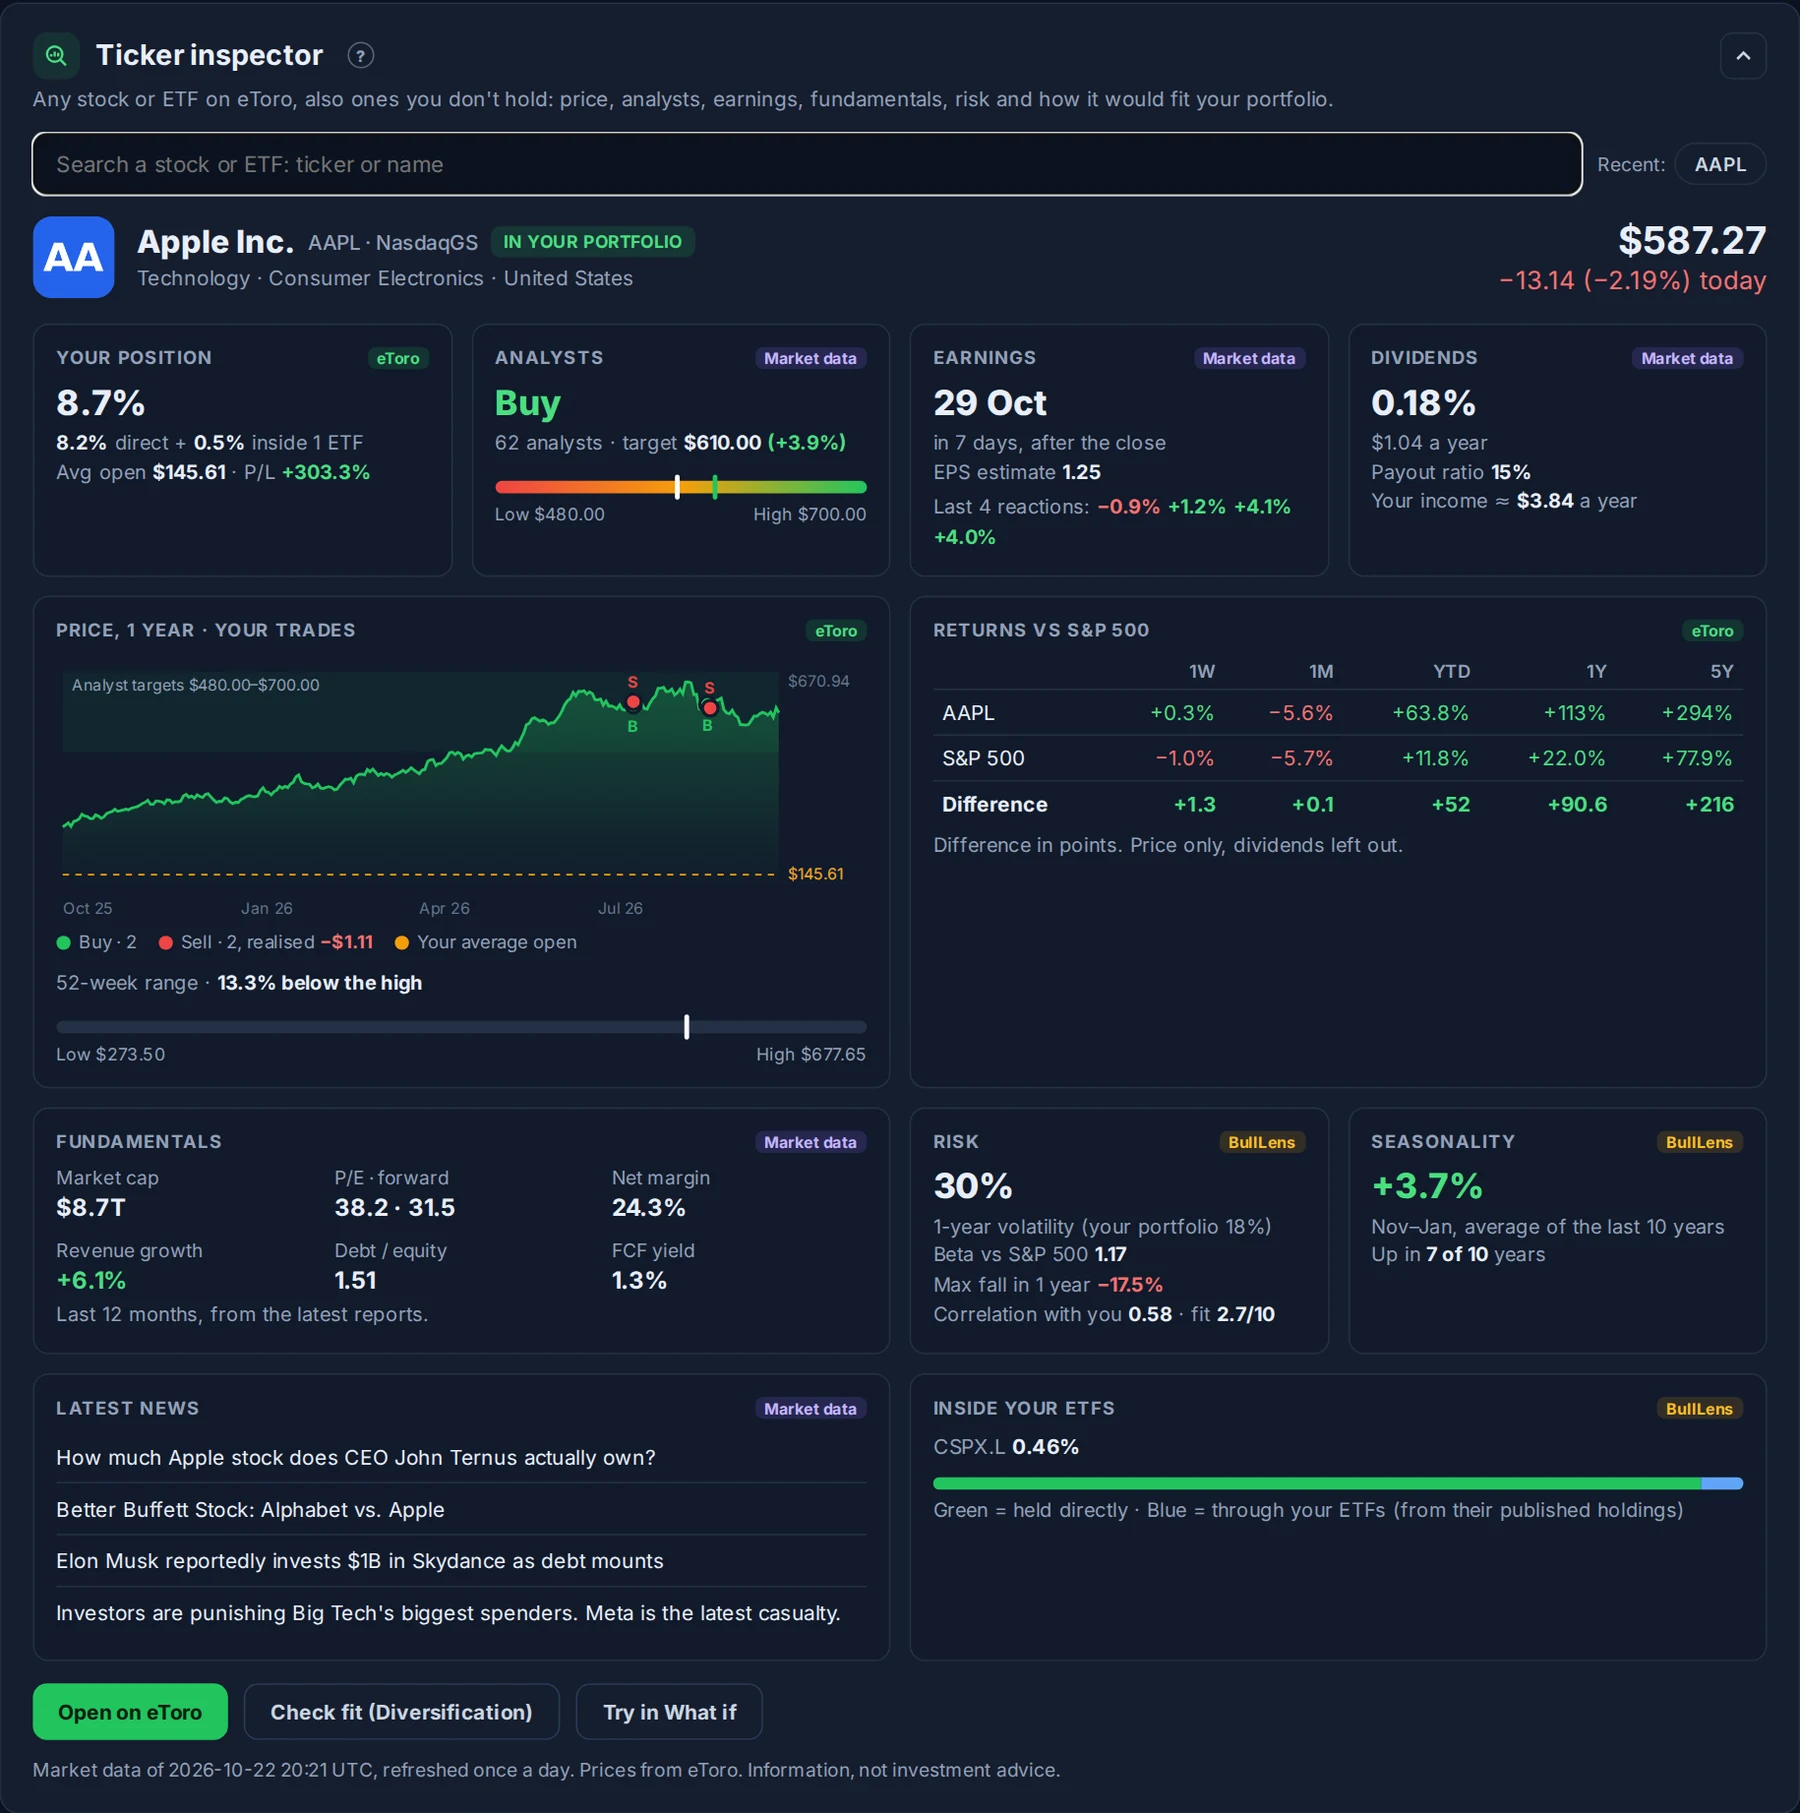Click the BullLens badge in Risk
This screenshot has height=1813, width=1800.
click(1261, 1142)
